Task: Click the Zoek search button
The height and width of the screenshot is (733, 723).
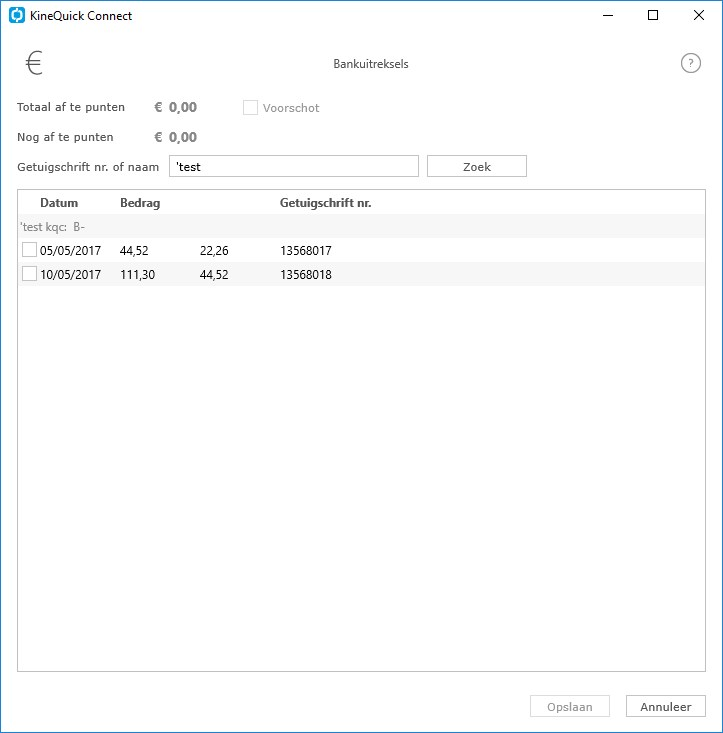Action: (x=477, y=166)
